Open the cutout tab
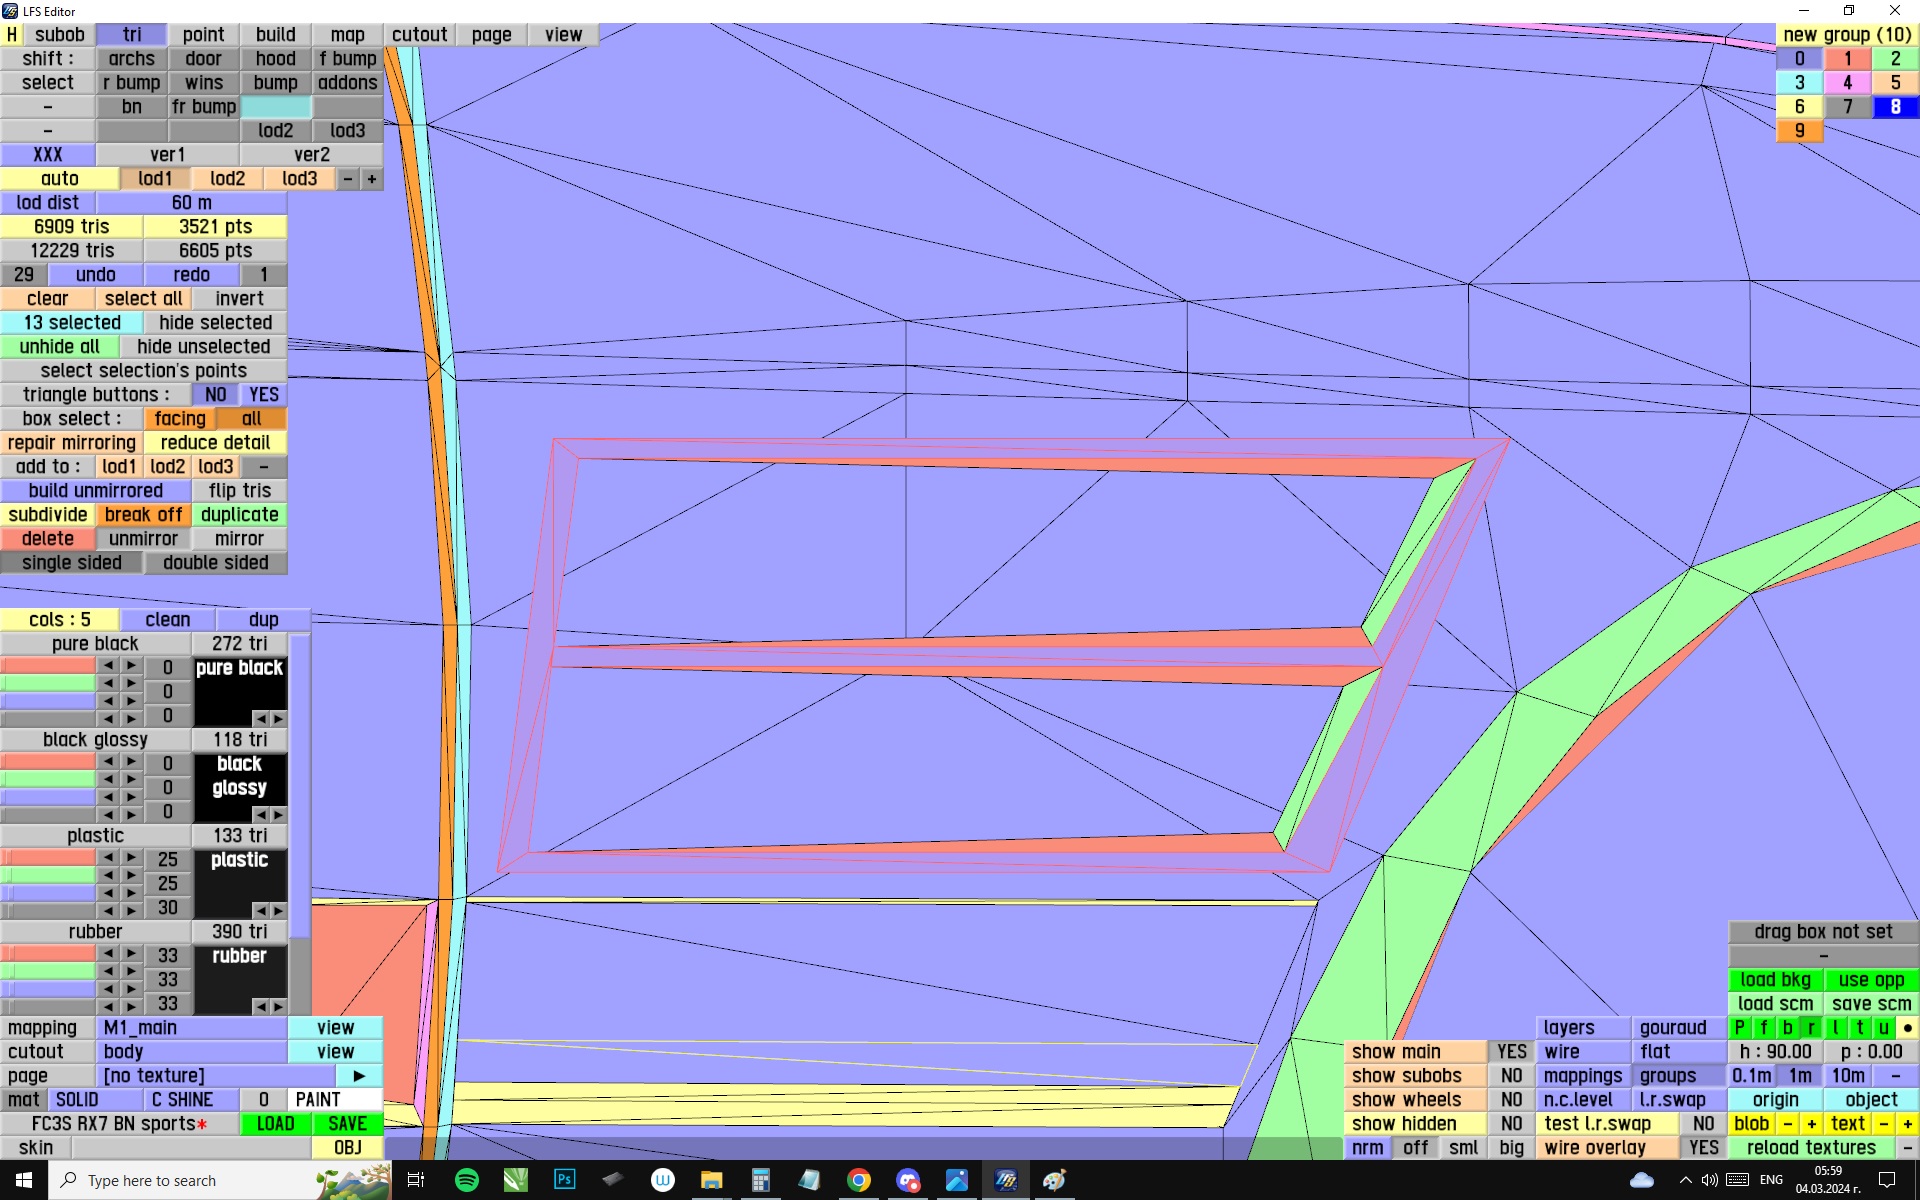 click(419, 35)
